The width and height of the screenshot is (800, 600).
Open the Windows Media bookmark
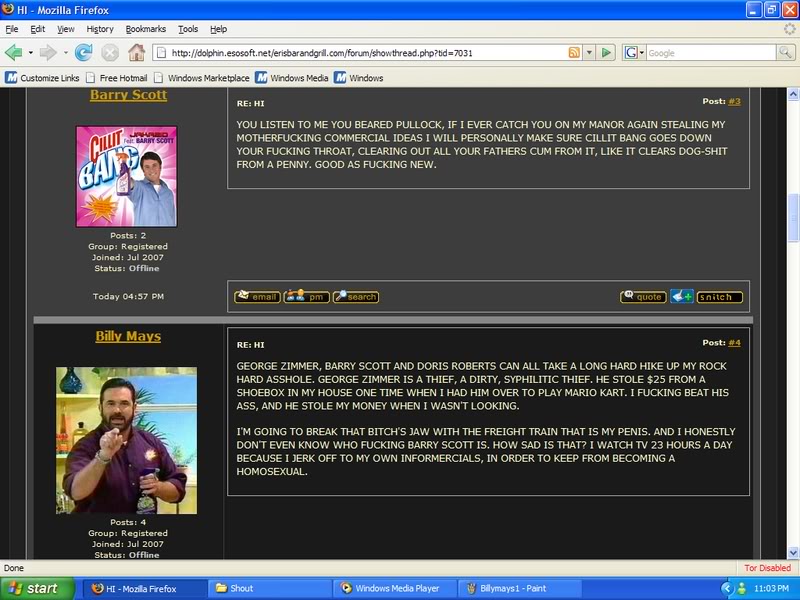pos(292,78)
